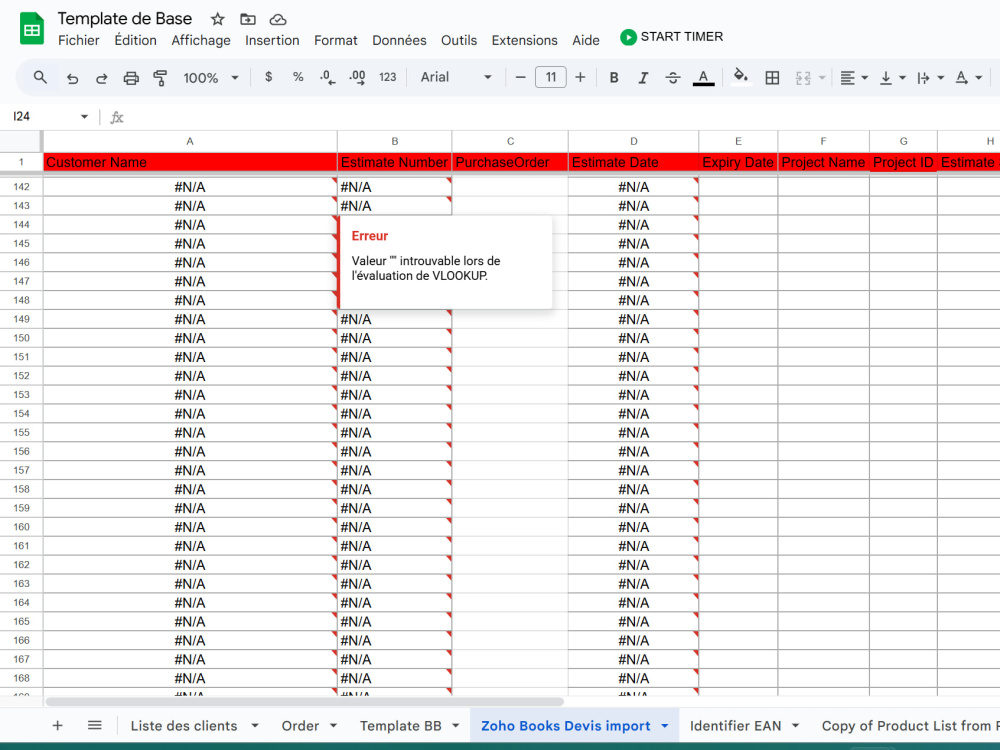Image resolution: width=1000 pixels, height=750 pixels.
Task: Open the search menus magnifier
Action: pyautogui.click(x=40, y=77)
